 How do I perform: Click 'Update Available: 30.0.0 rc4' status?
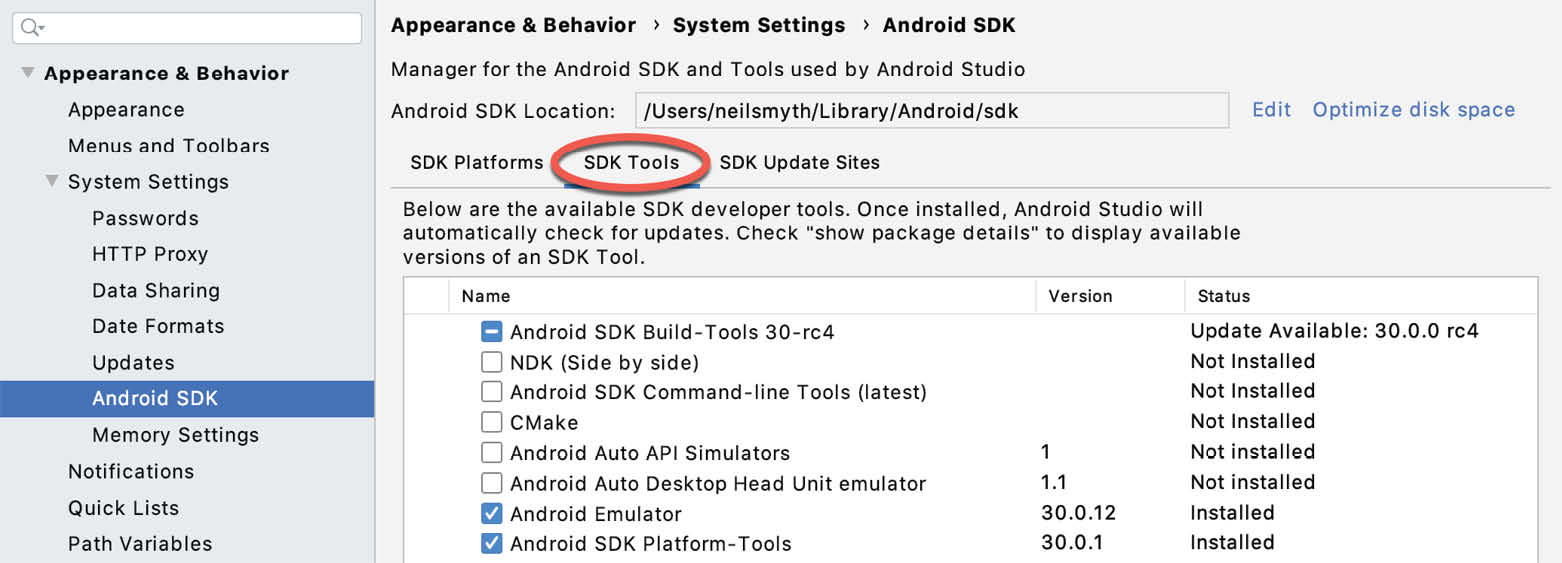(x=1334, y=331)
